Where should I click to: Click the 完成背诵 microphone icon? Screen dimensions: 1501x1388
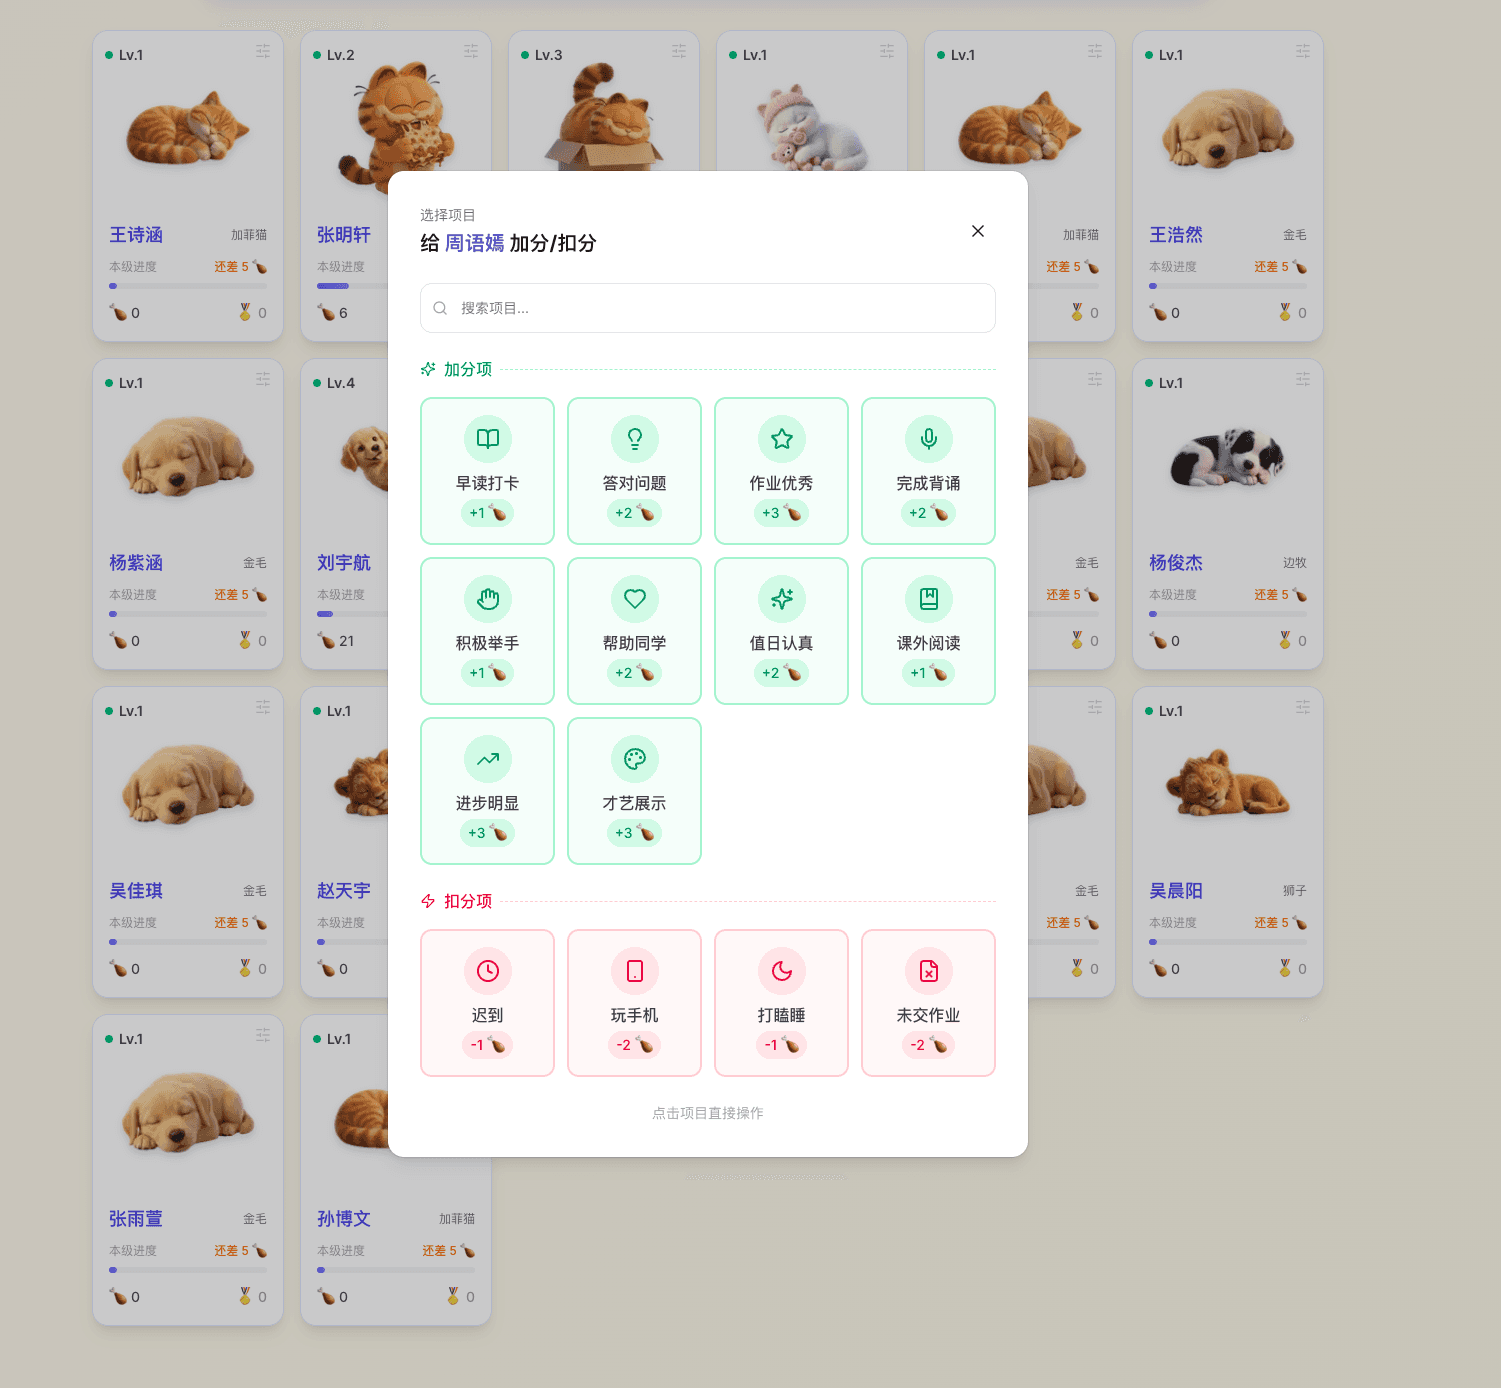(x=928, y=439)
